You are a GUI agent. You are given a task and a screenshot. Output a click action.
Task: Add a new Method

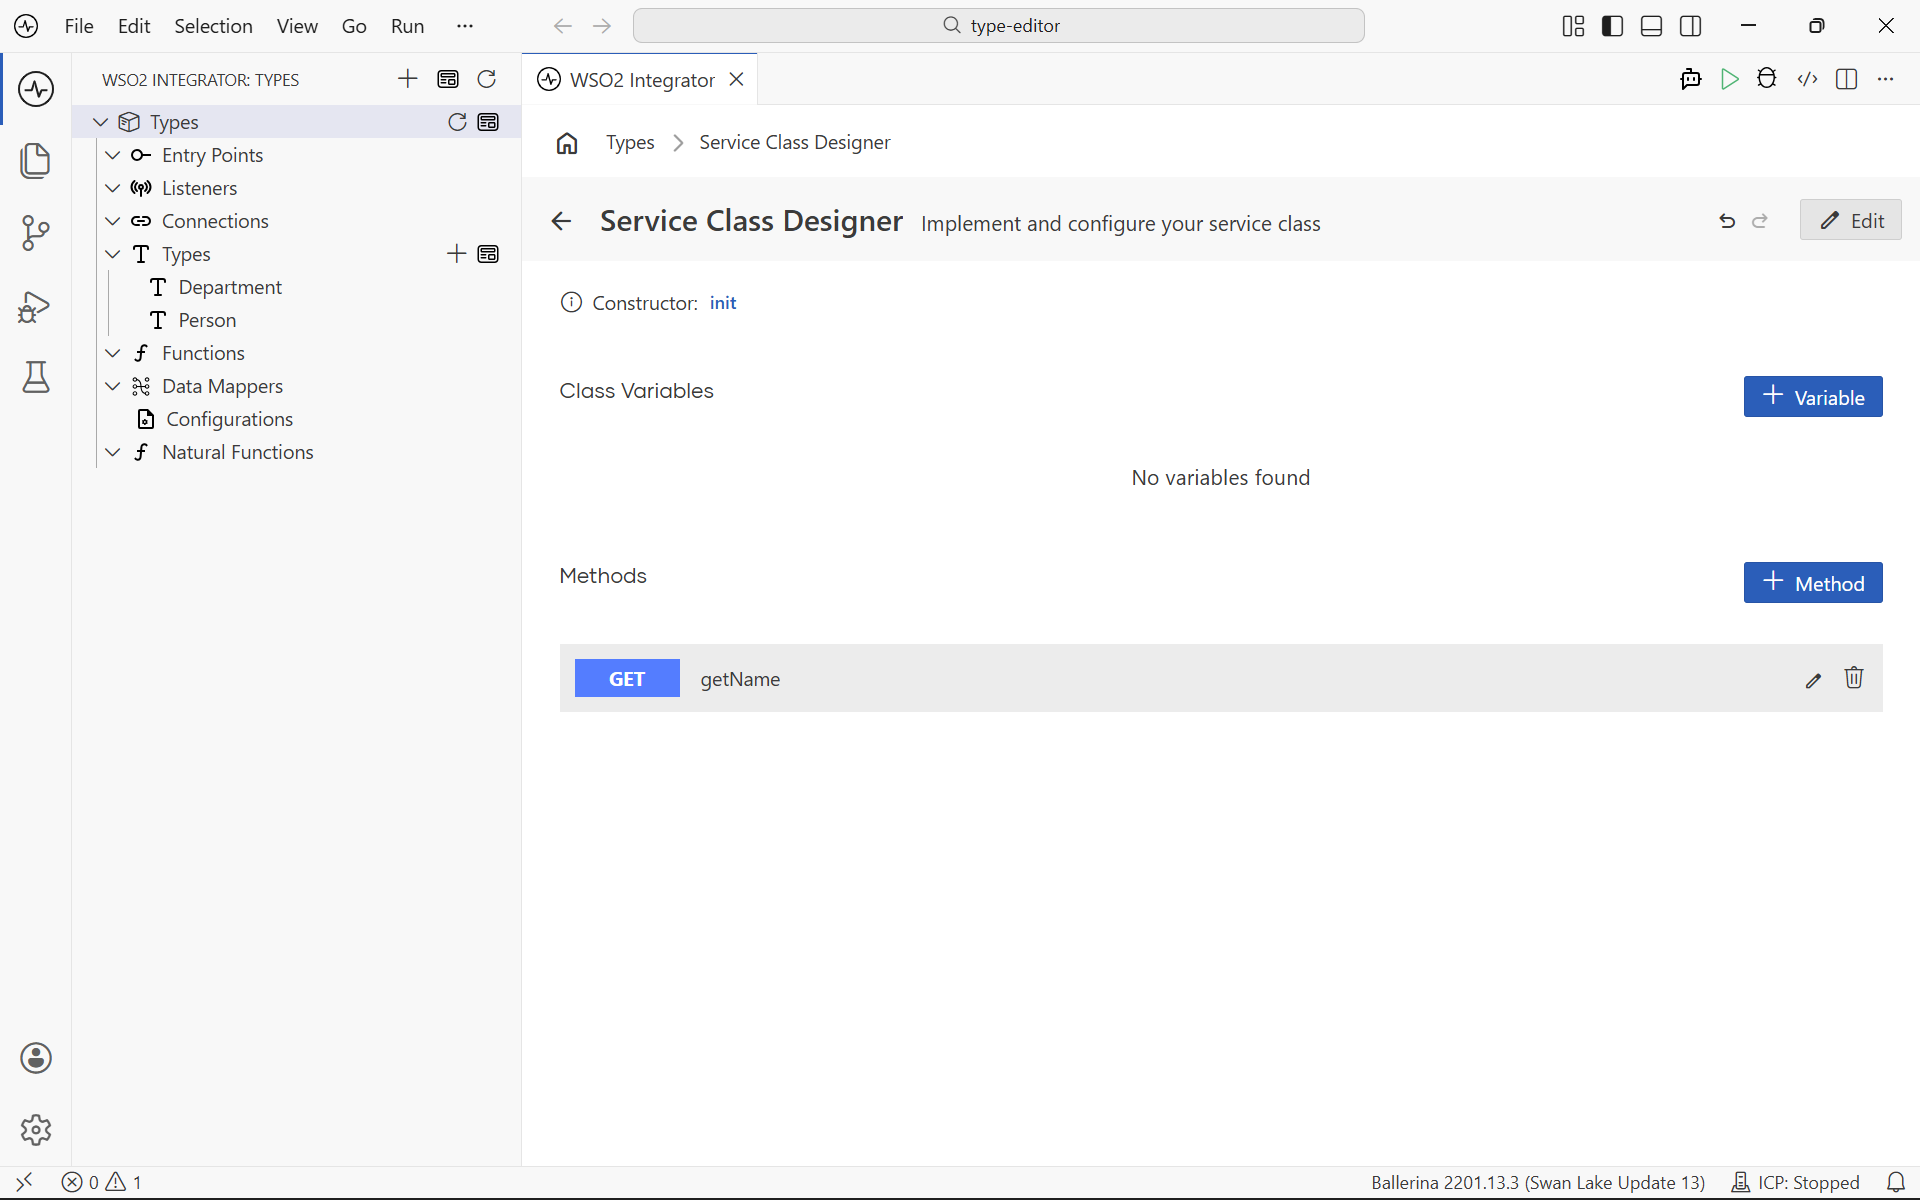(x=1813, y=583)
